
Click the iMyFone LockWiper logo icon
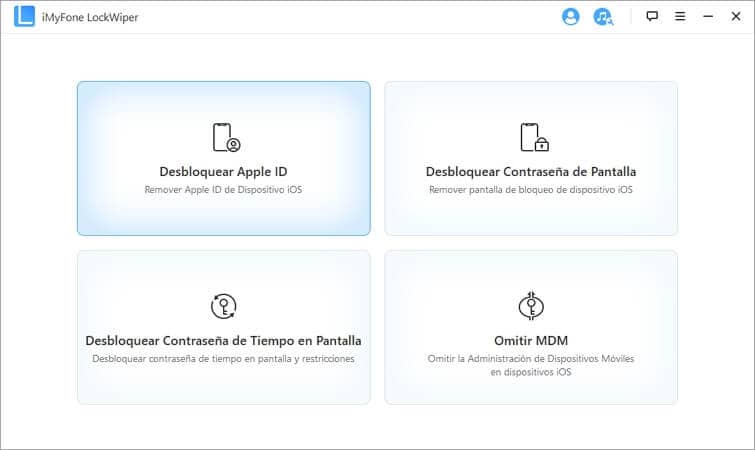[24, 16]
